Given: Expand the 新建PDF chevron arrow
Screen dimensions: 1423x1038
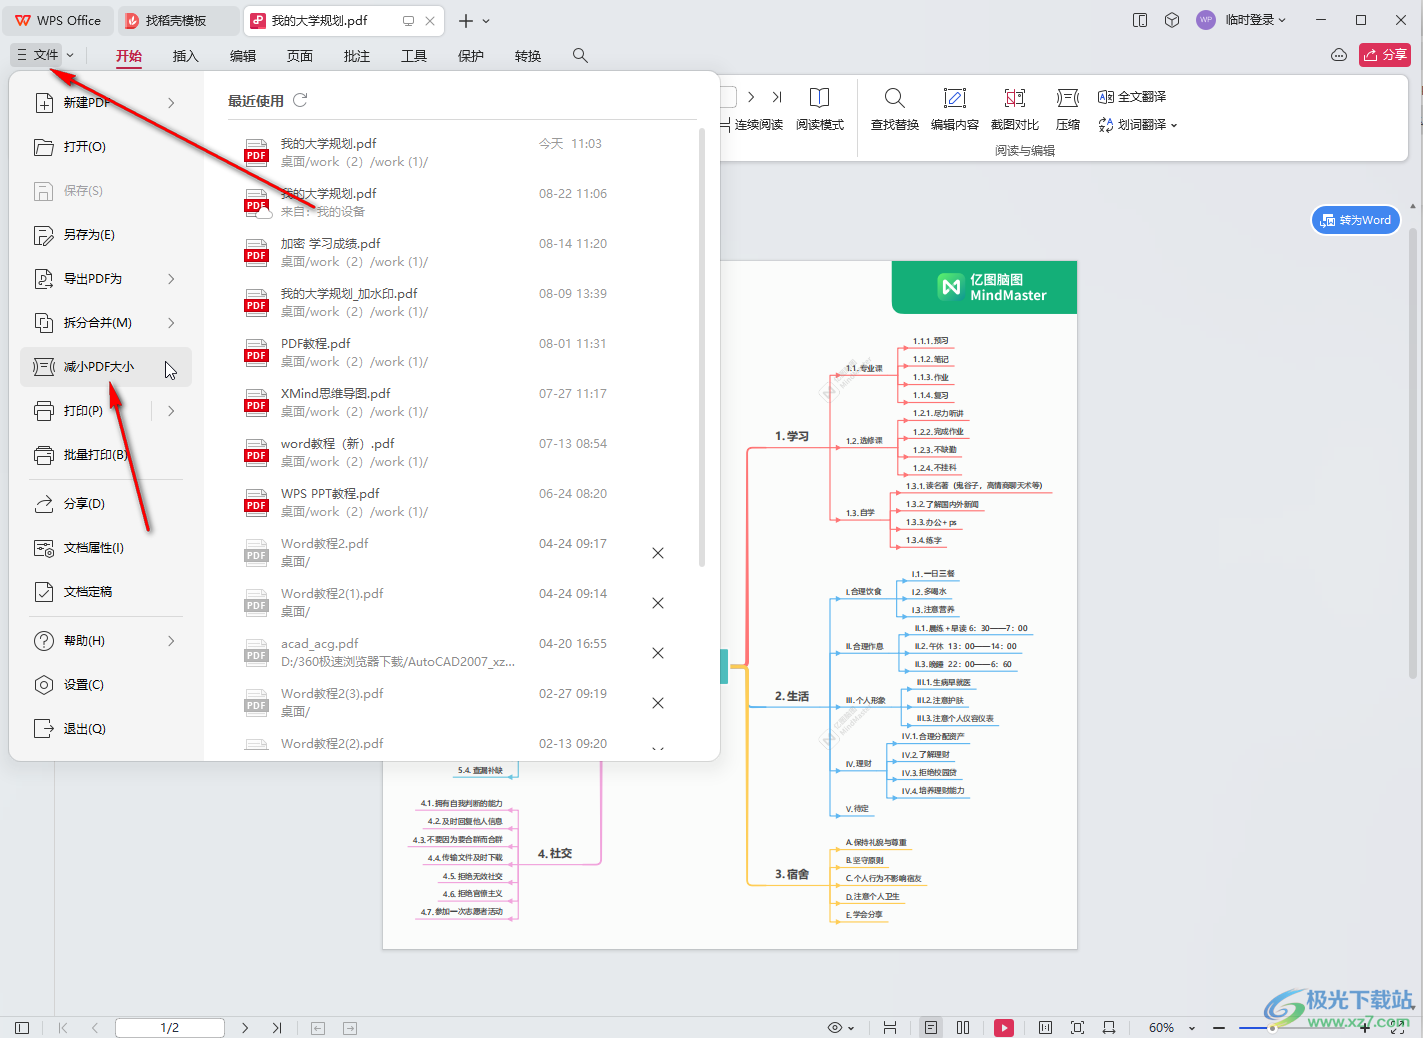Looking at the screenshot, I should click(171, 102).
